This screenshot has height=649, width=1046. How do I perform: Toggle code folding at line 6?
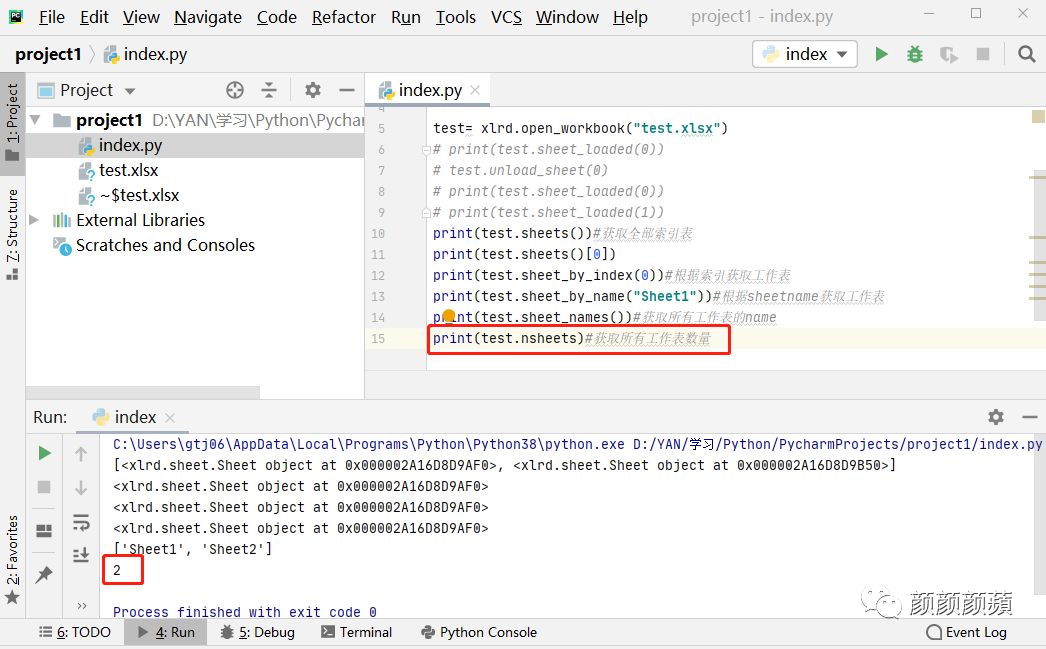(426, 150)
